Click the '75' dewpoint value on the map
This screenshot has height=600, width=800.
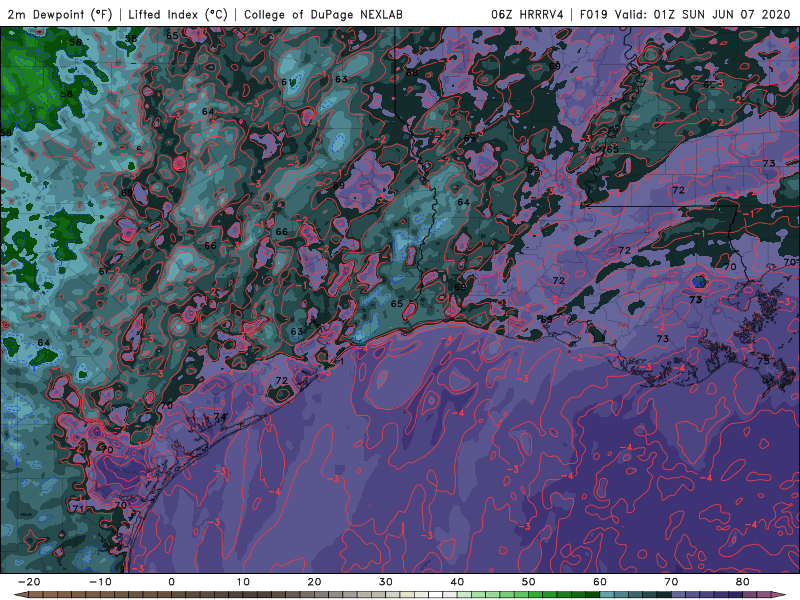[763, 361]
